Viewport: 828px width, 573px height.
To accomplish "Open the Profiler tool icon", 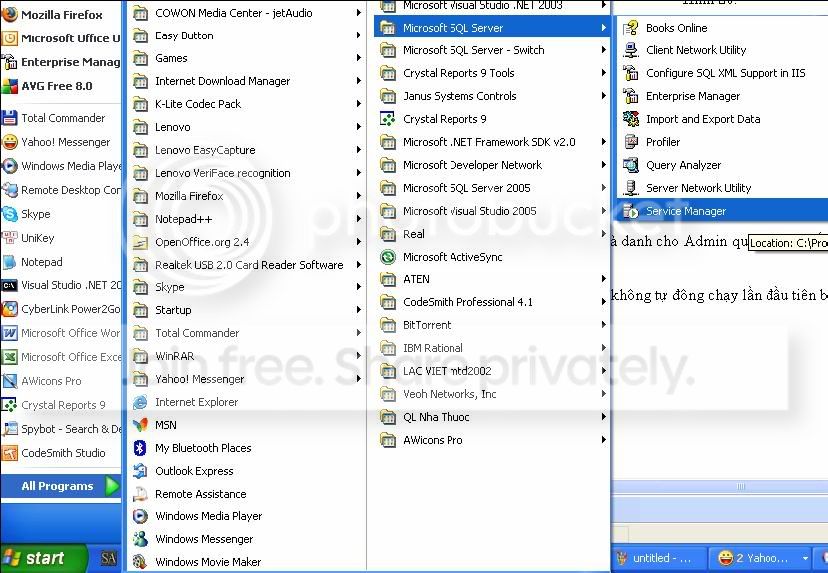I will (x=631, y=142).
